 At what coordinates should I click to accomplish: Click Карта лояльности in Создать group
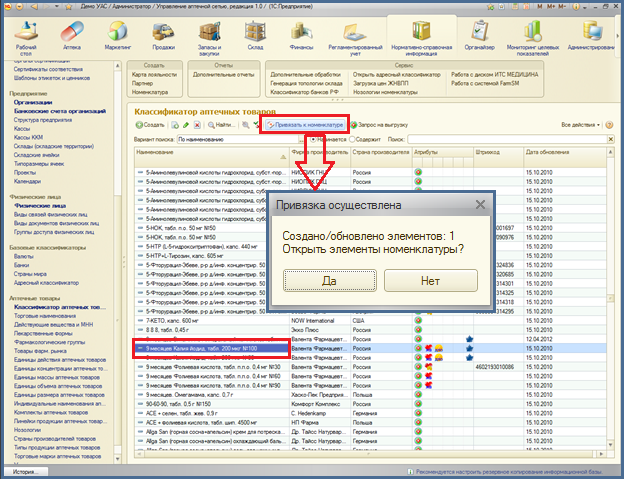tap(154, 74)
